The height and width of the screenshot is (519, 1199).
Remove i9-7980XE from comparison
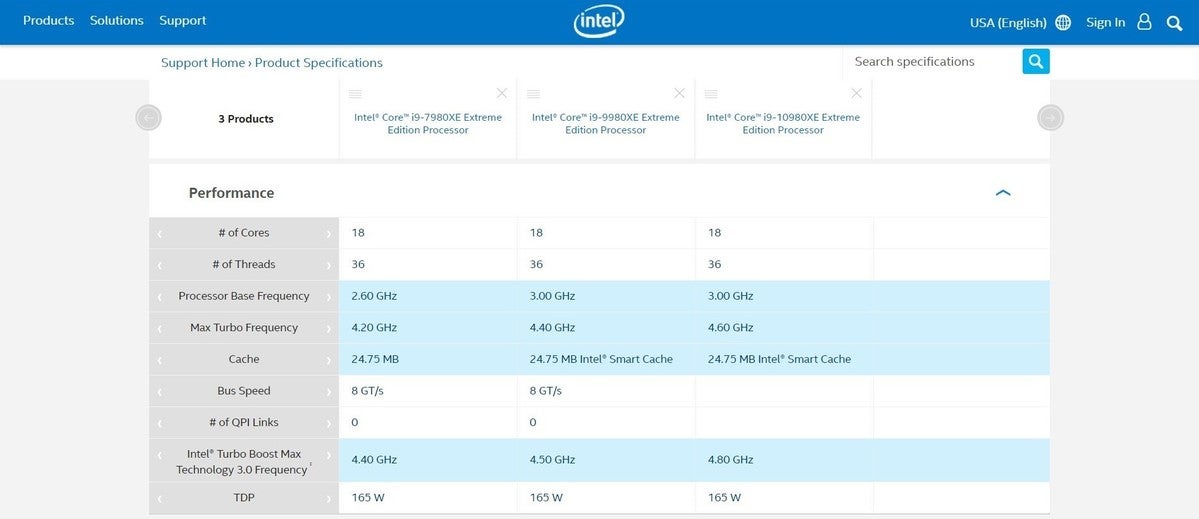tap(502, 93)
